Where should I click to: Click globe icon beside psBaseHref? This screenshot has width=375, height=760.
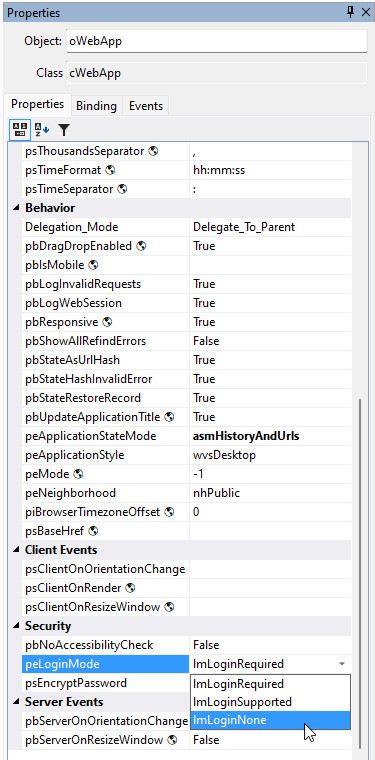click(x=94, y=531)
